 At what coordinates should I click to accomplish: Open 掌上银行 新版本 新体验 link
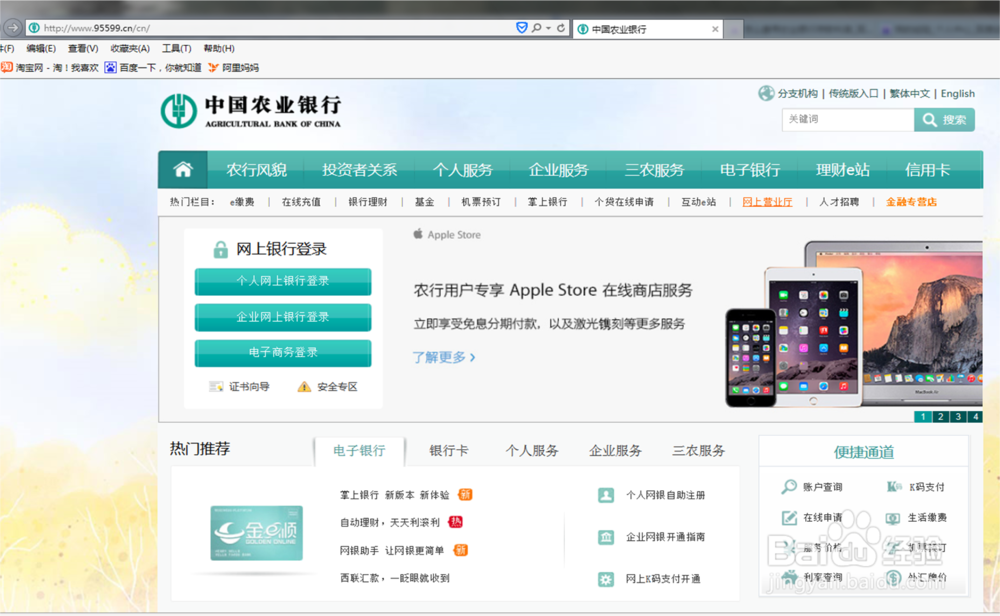(x=394, y=495)
